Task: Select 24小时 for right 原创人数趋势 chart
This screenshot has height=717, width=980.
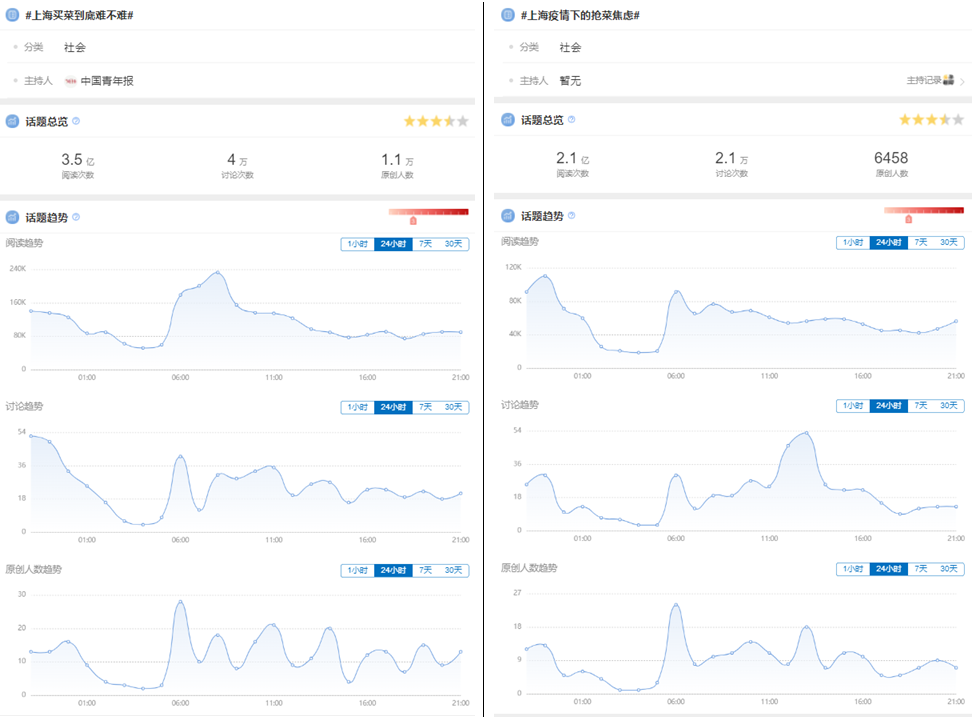Action: click(x=889, y=569)
